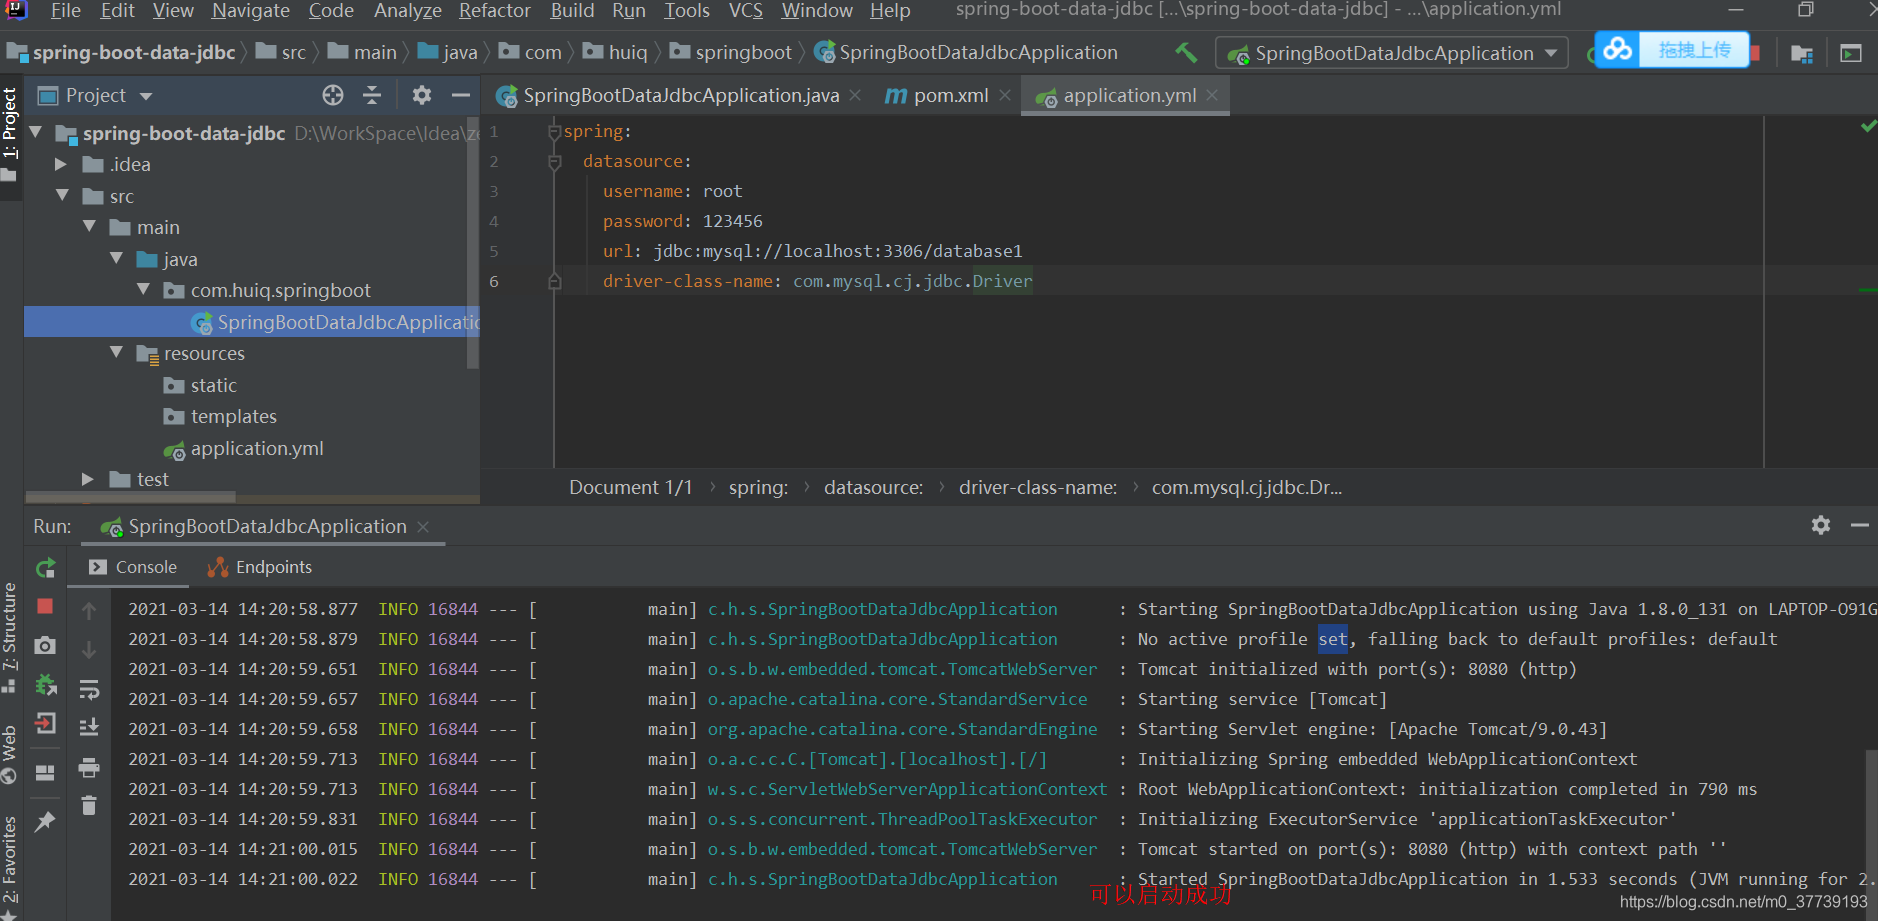Toggle the Structure tool window tab
The image size is (1878, 921).
tap(10, 637)
